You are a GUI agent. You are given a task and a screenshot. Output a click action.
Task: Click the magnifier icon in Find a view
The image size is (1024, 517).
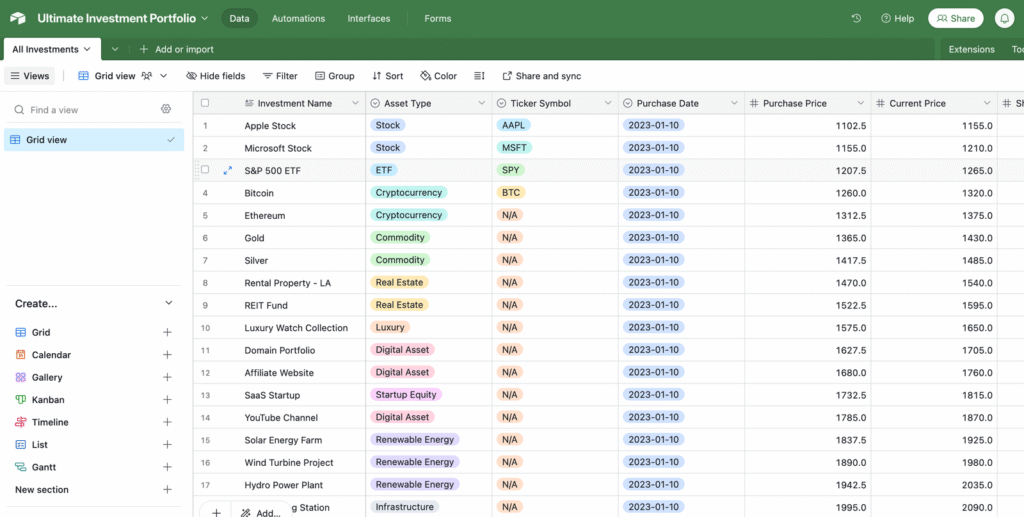pos(20,110)
